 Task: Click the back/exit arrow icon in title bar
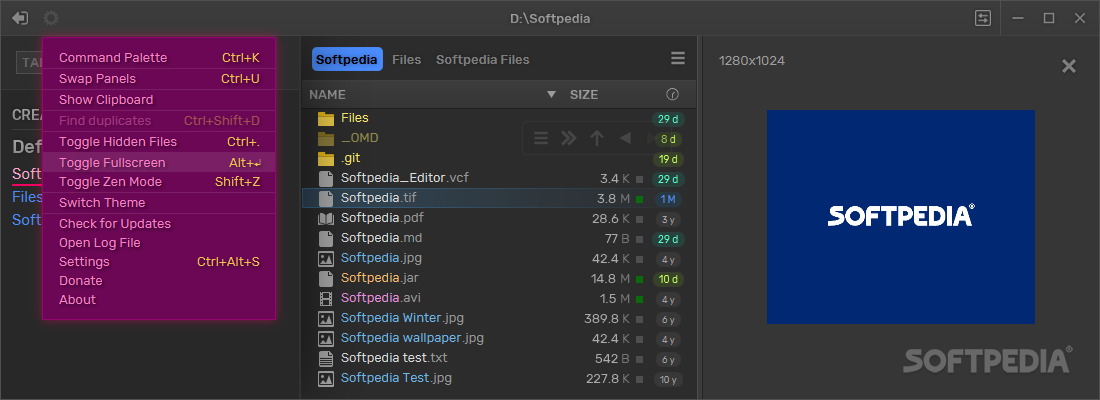pyautogui.click(x=20, y=18)
